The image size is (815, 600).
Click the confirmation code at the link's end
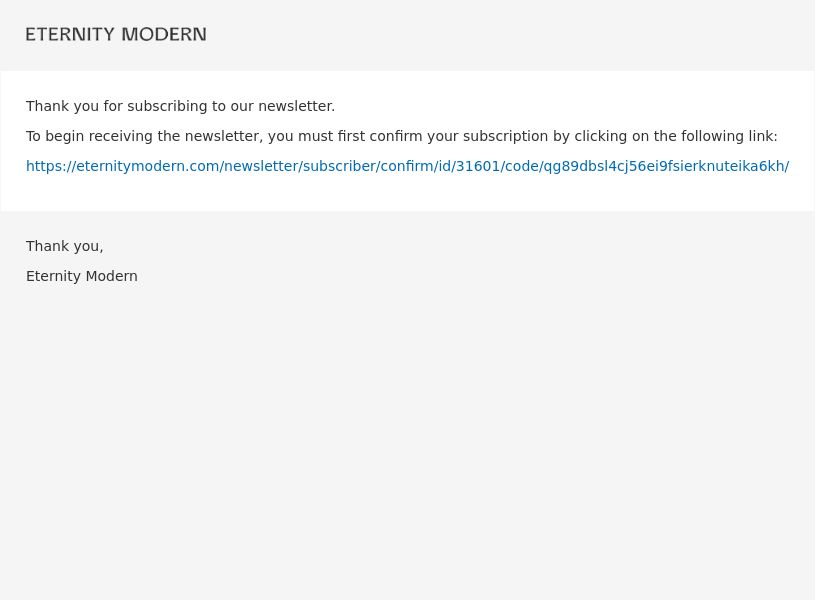[664, 166]
